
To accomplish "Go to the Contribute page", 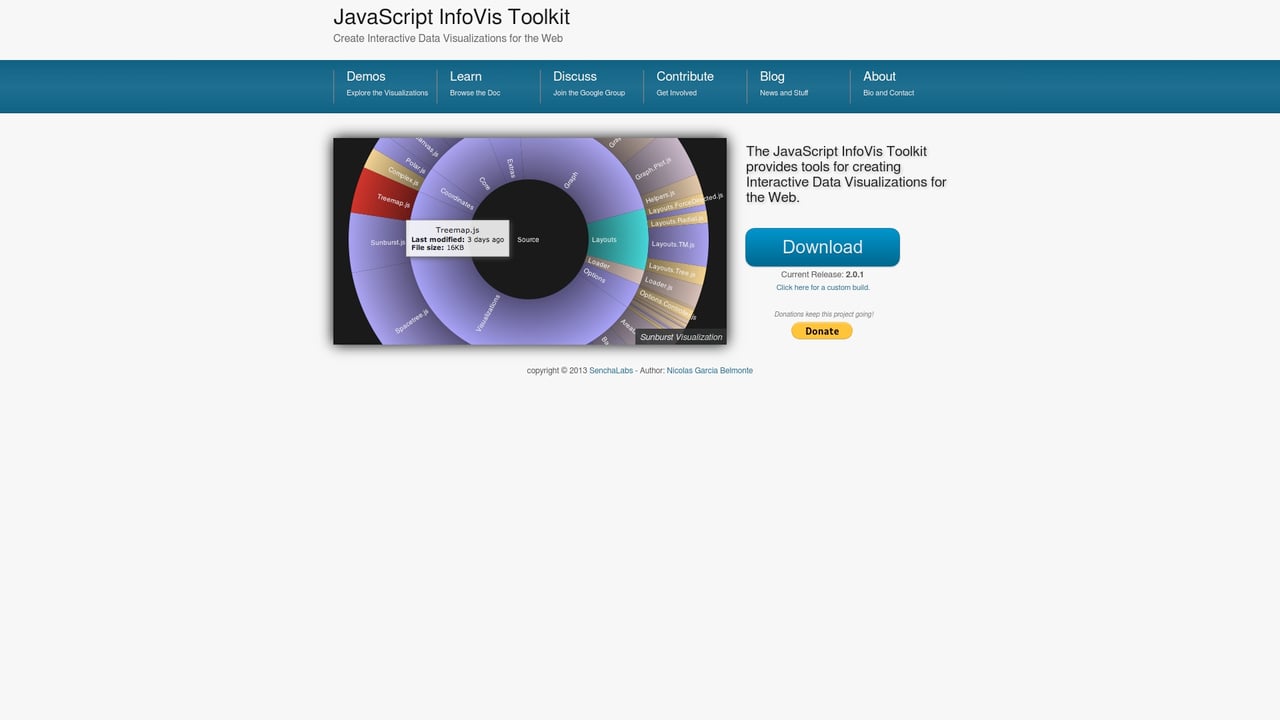I will click(x=684, y=76).
